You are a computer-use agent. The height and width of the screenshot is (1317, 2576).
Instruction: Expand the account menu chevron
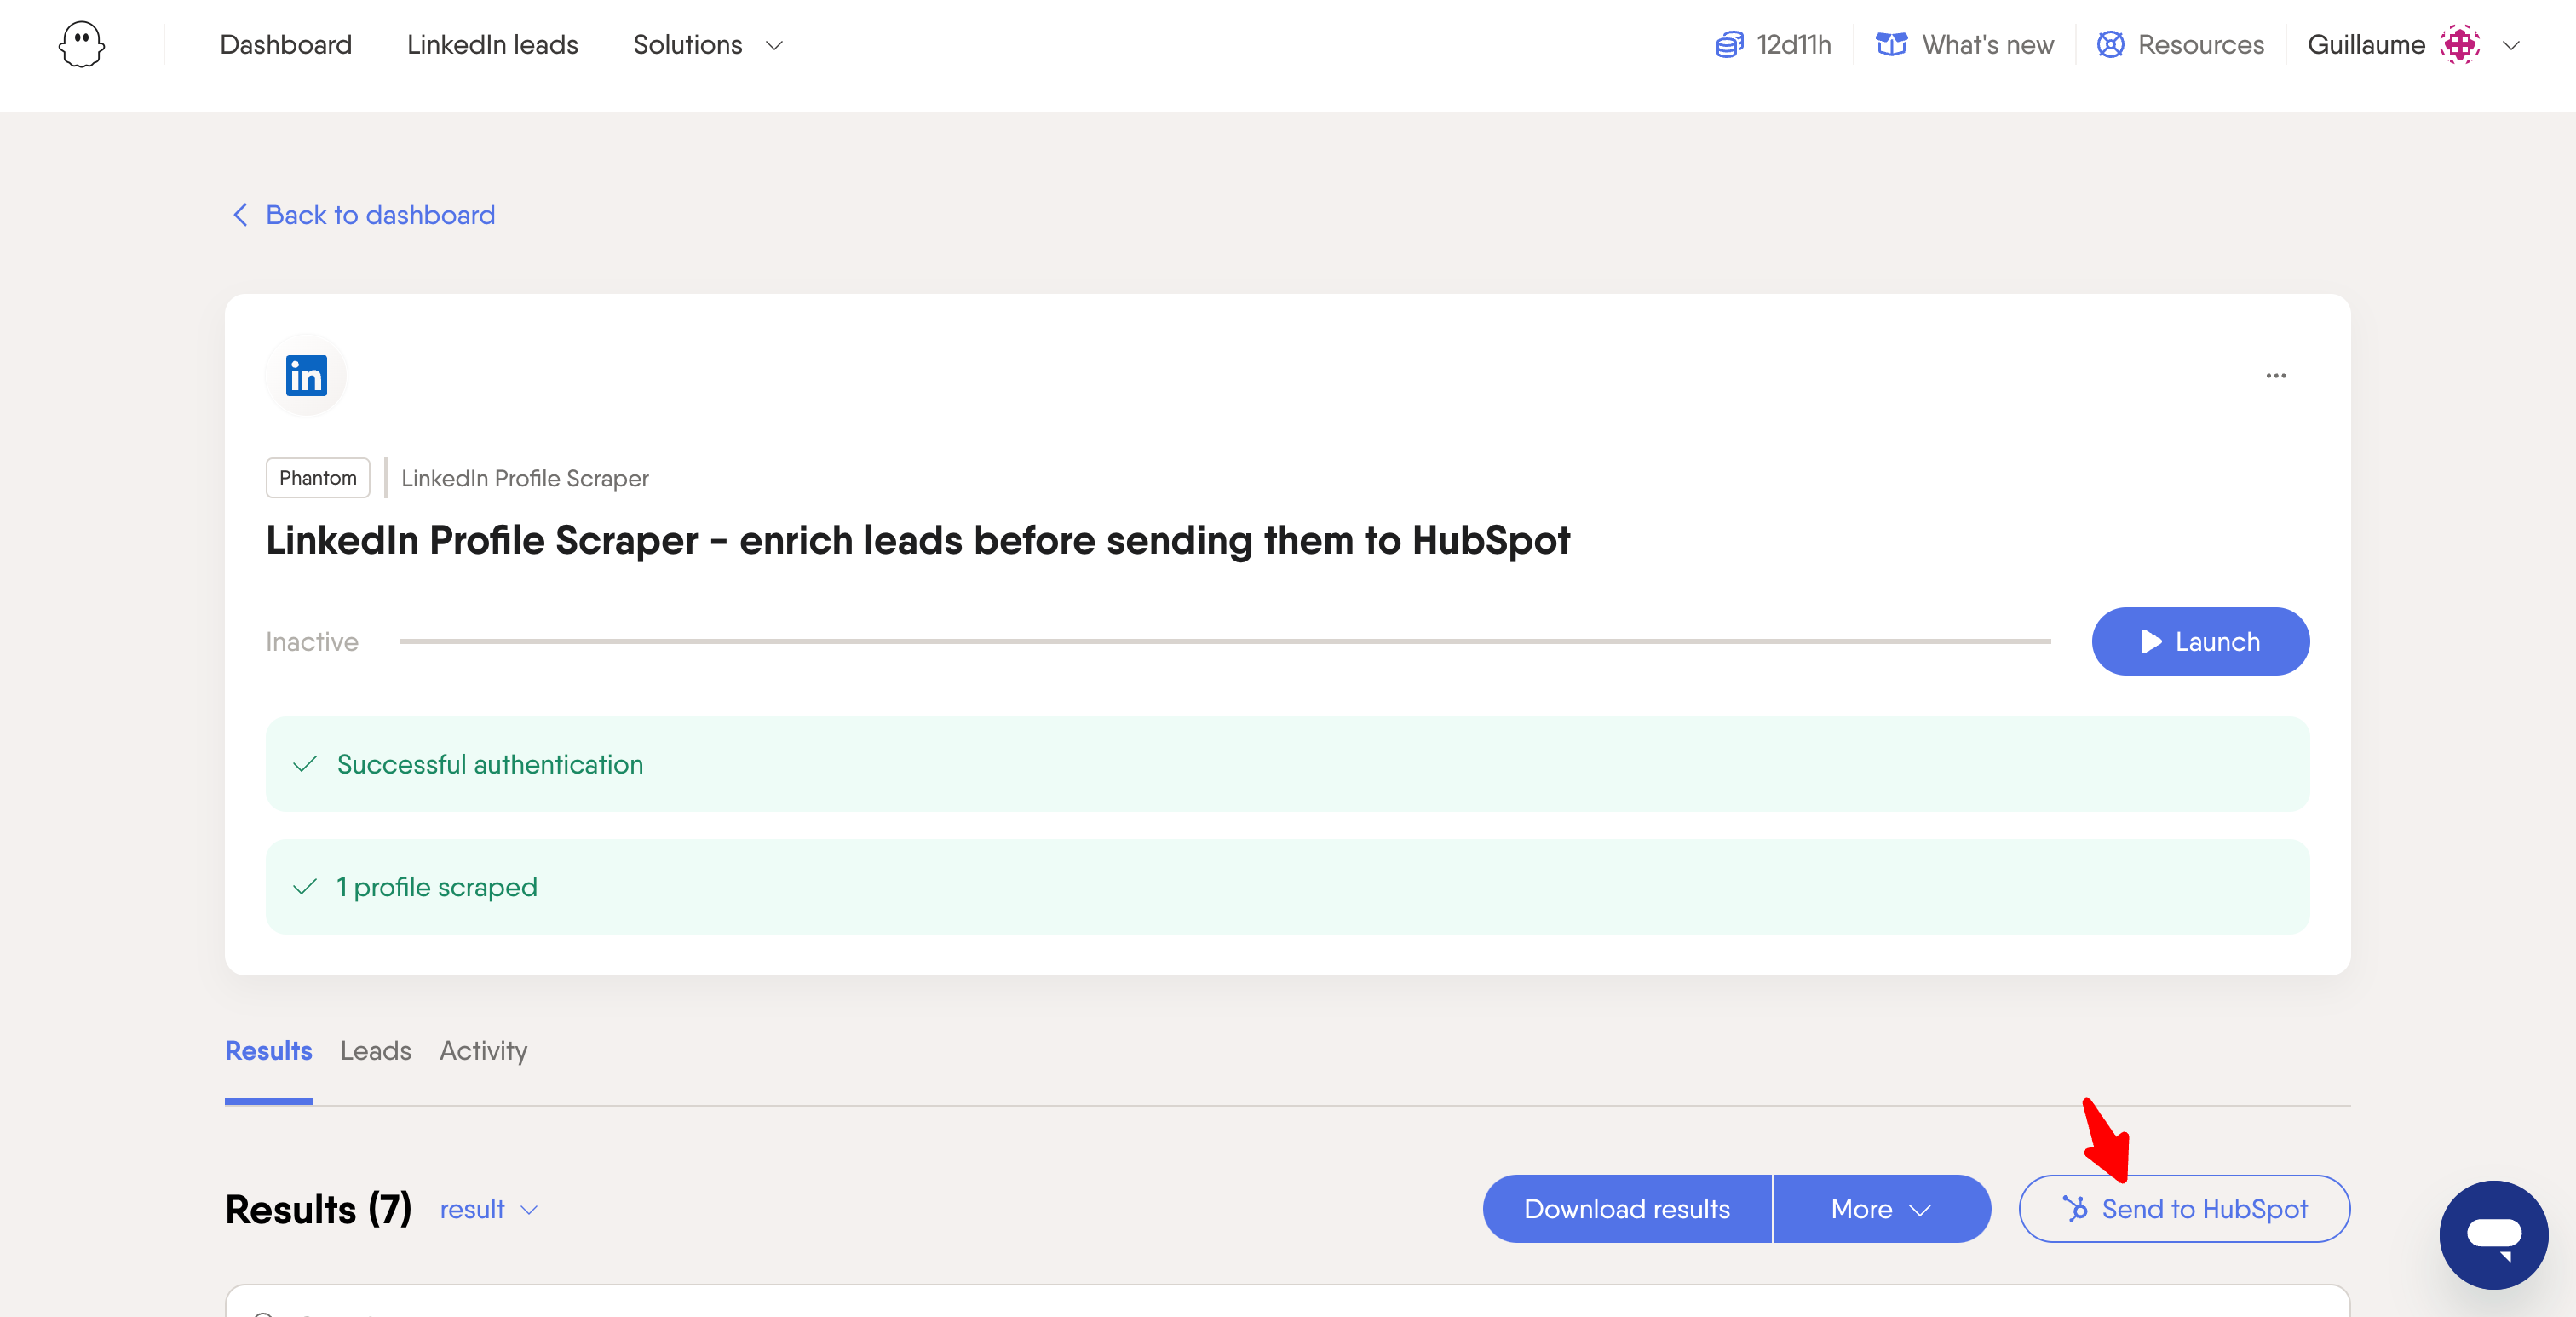(x=2511, y=45)
